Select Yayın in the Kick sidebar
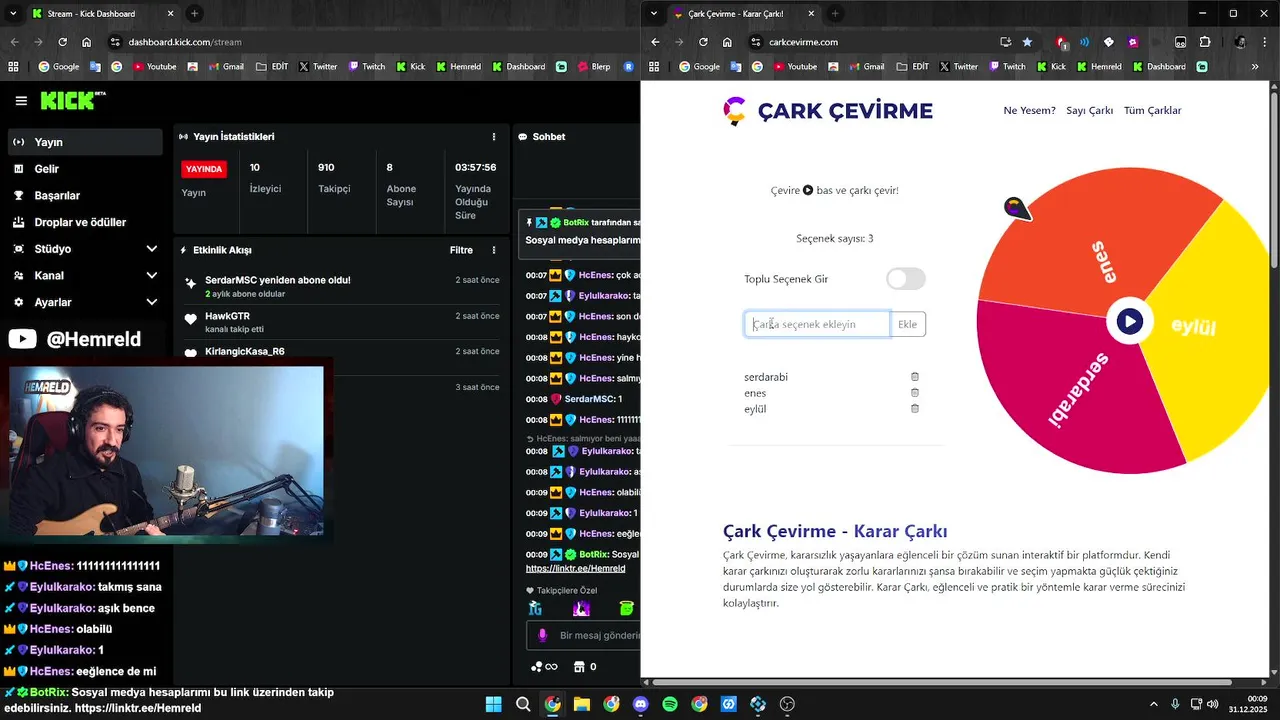This screenshot has height=720, width=1280. [x=84, y=142]
